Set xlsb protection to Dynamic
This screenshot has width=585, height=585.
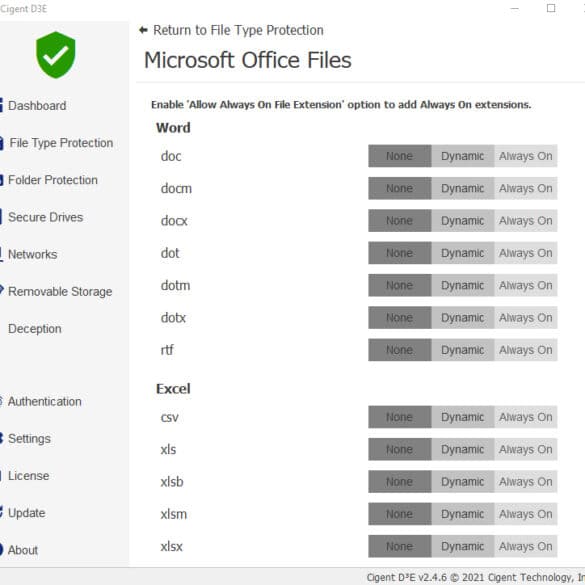pyautogui.click(x=463, y=482)
